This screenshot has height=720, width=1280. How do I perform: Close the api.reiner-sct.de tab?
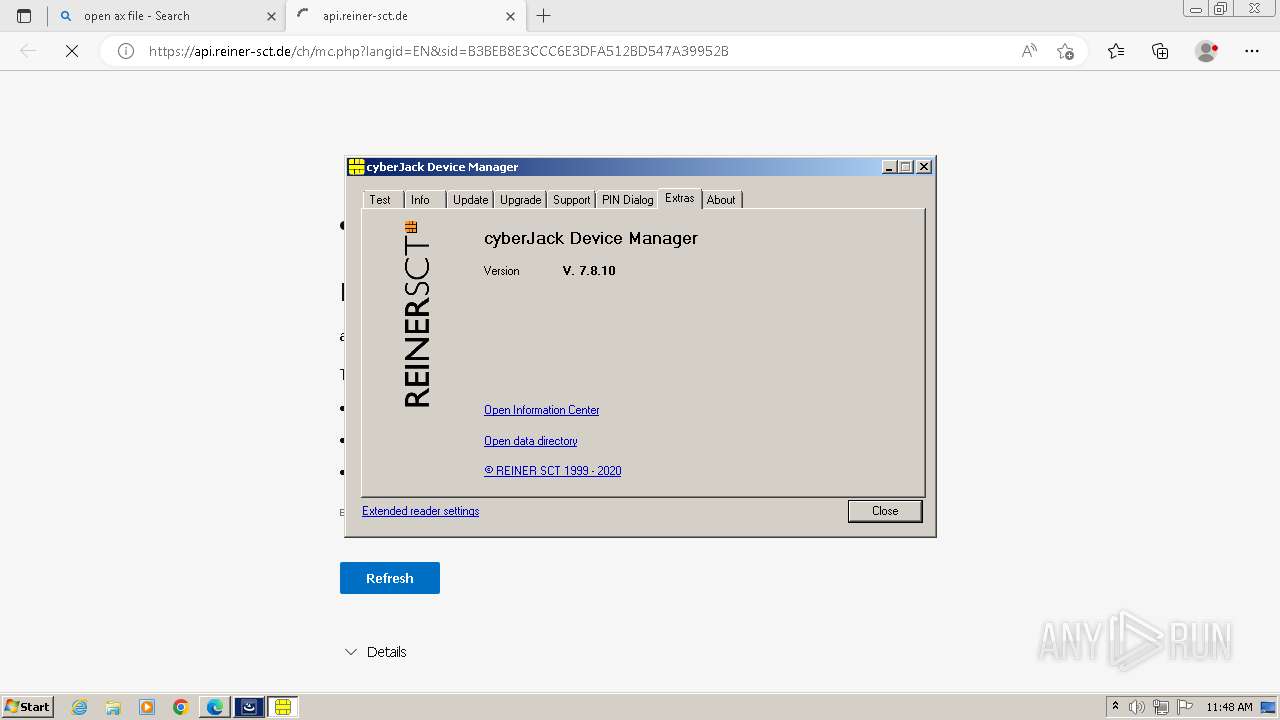click(x=511, y=16)
